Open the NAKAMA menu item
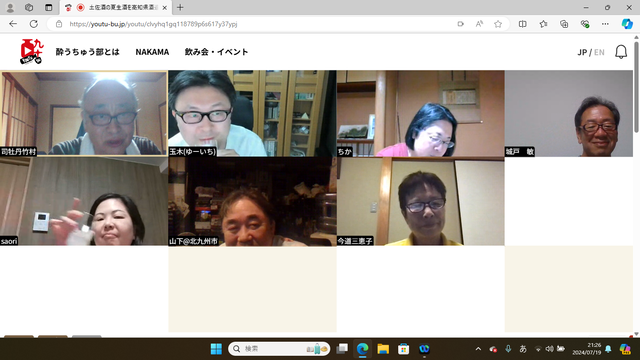Viewport: 640px width, 360px height. click(x=152, y=52)
